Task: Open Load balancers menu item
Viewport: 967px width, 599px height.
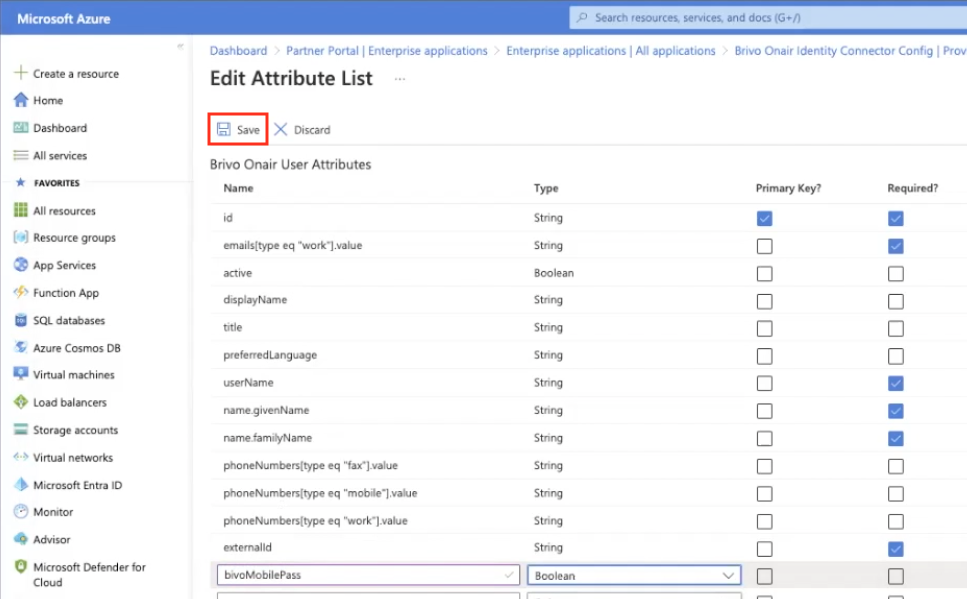Action: [x=70, y=402]
